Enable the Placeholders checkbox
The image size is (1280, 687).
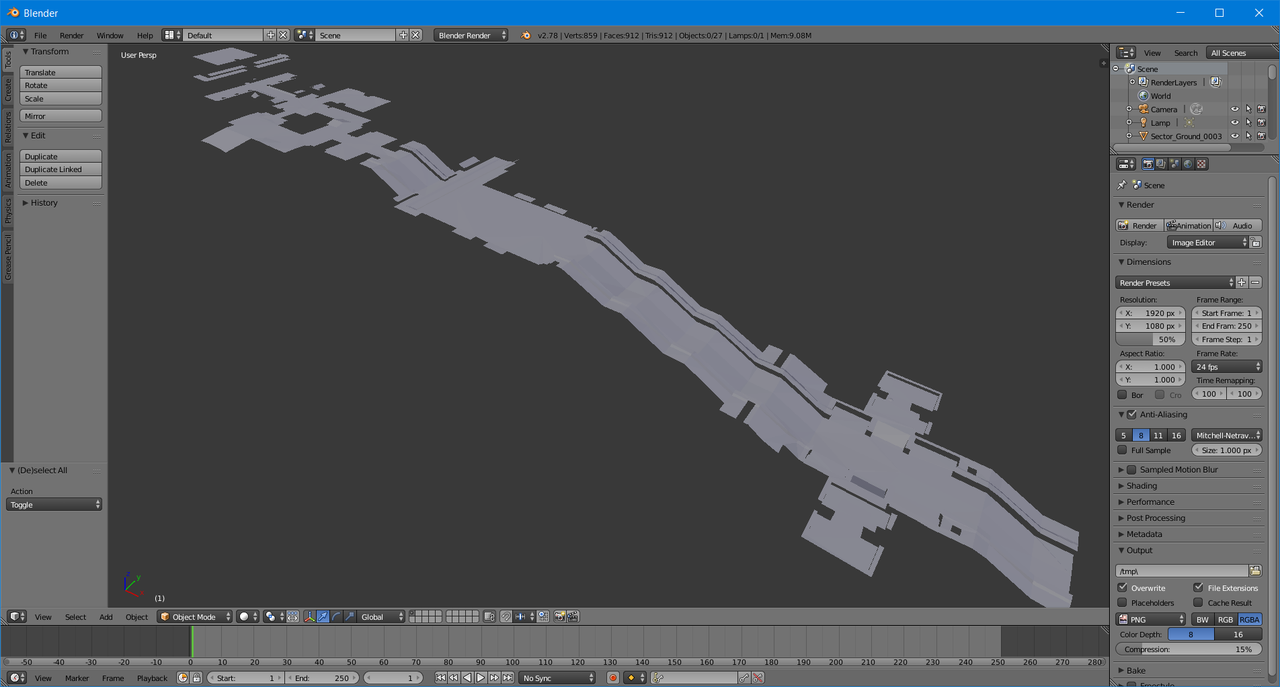1122,603
